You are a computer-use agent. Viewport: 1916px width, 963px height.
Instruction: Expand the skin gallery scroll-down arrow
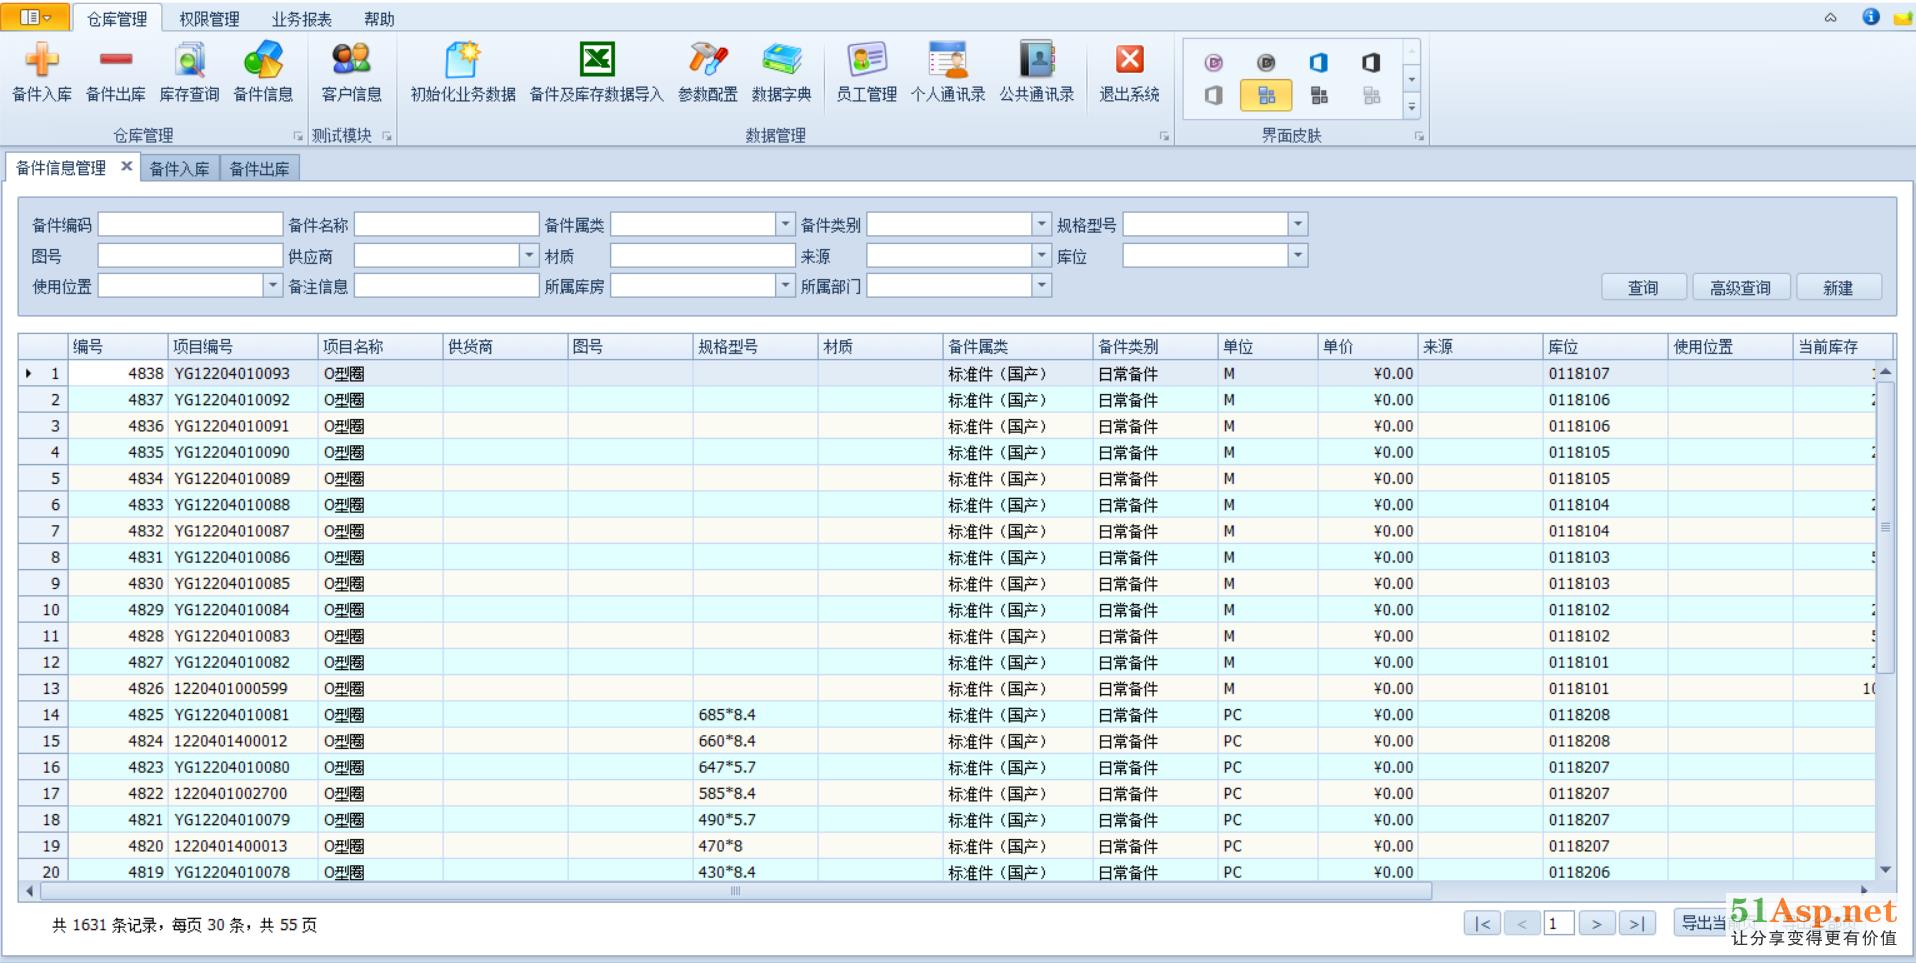(1411, 80)
